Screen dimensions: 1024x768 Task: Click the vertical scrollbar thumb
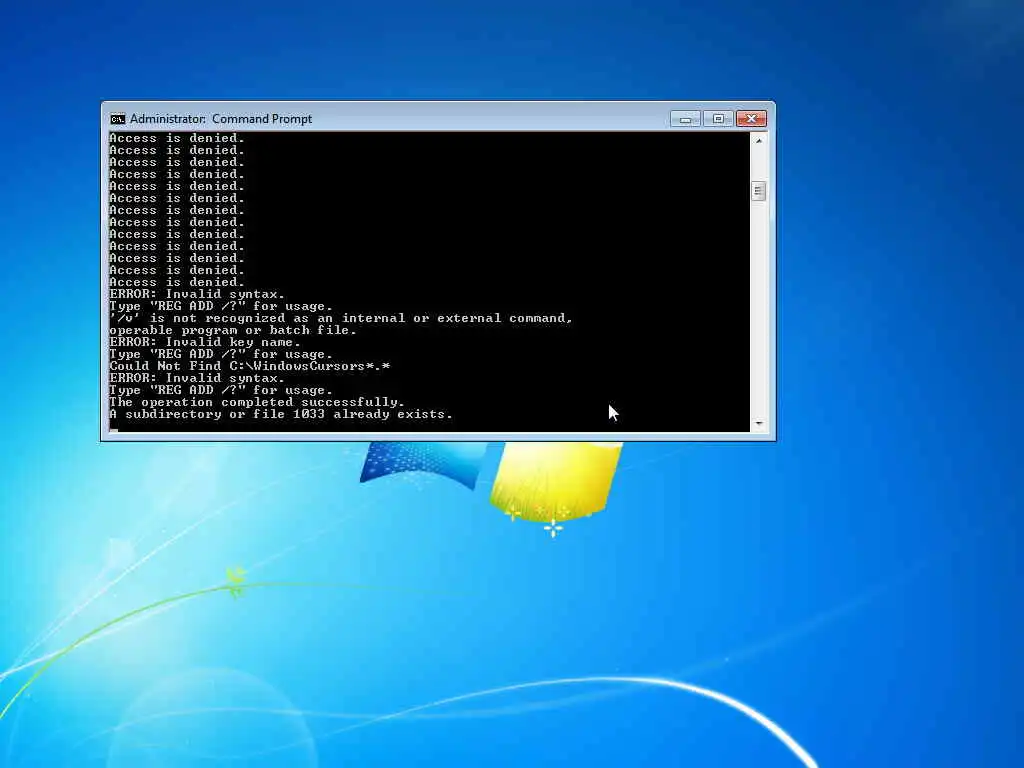tap(758, 191)
